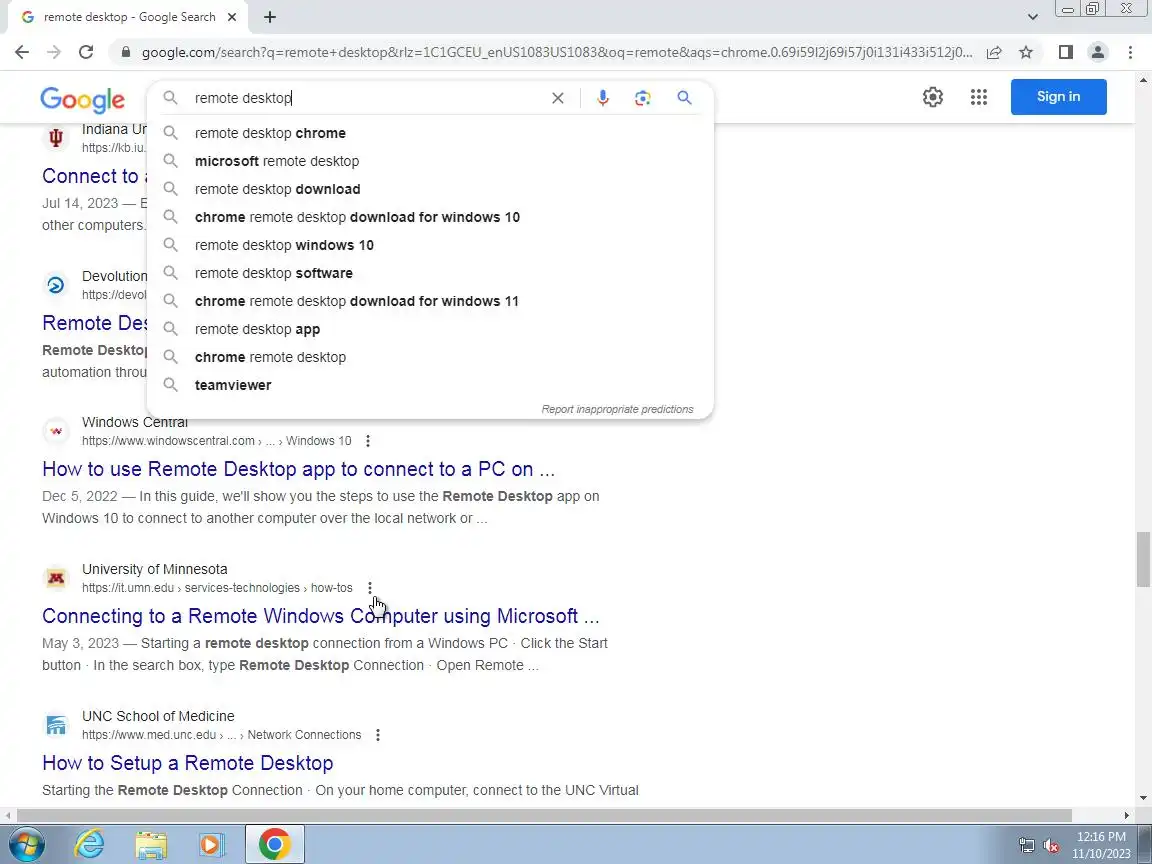The height and width of the screenshot is (864, 1152).
Task: Select suggestion teamviewer
Action: tap(430, 385)
